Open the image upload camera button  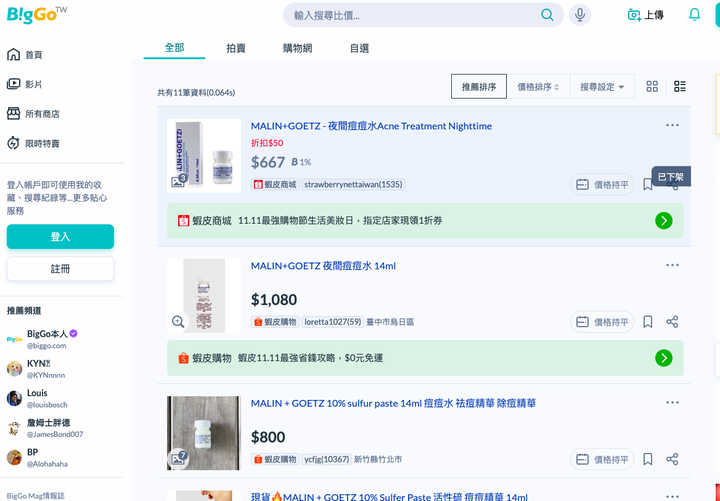[x=645, y=15]
